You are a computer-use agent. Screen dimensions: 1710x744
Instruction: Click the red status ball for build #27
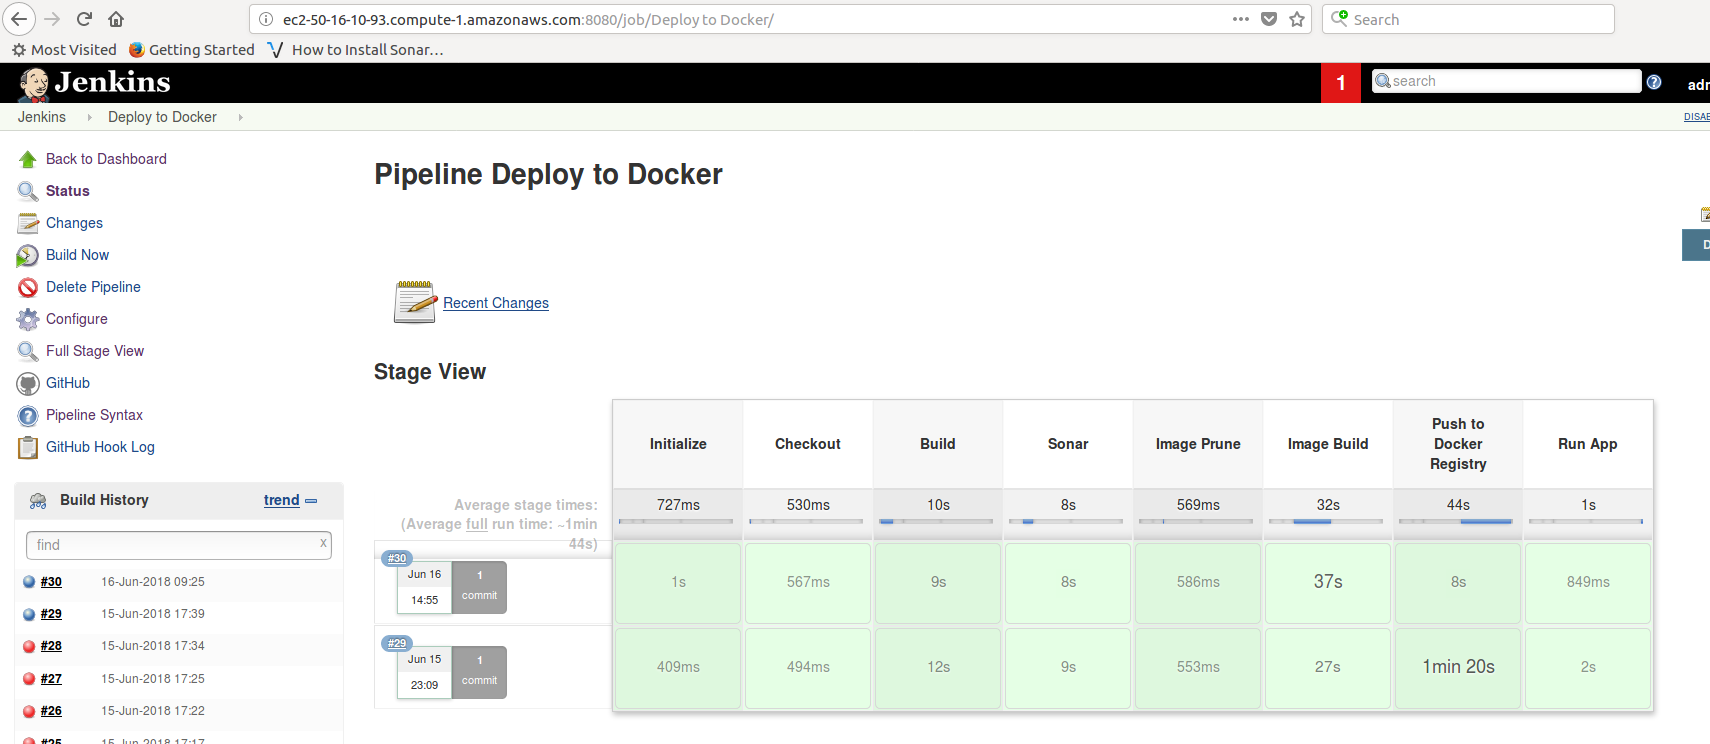pyautogui.click(x=29, y=679)
